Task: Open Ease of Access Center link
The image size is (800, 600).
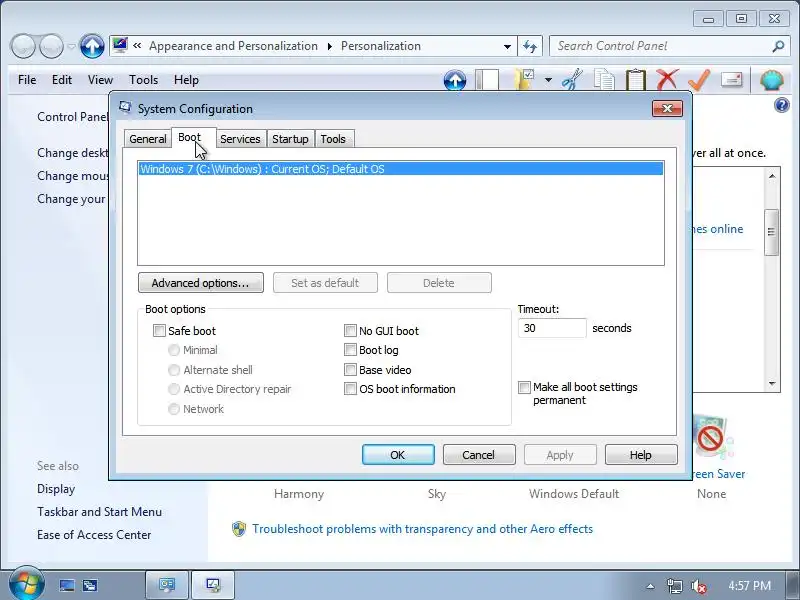Action: (94, 535)
